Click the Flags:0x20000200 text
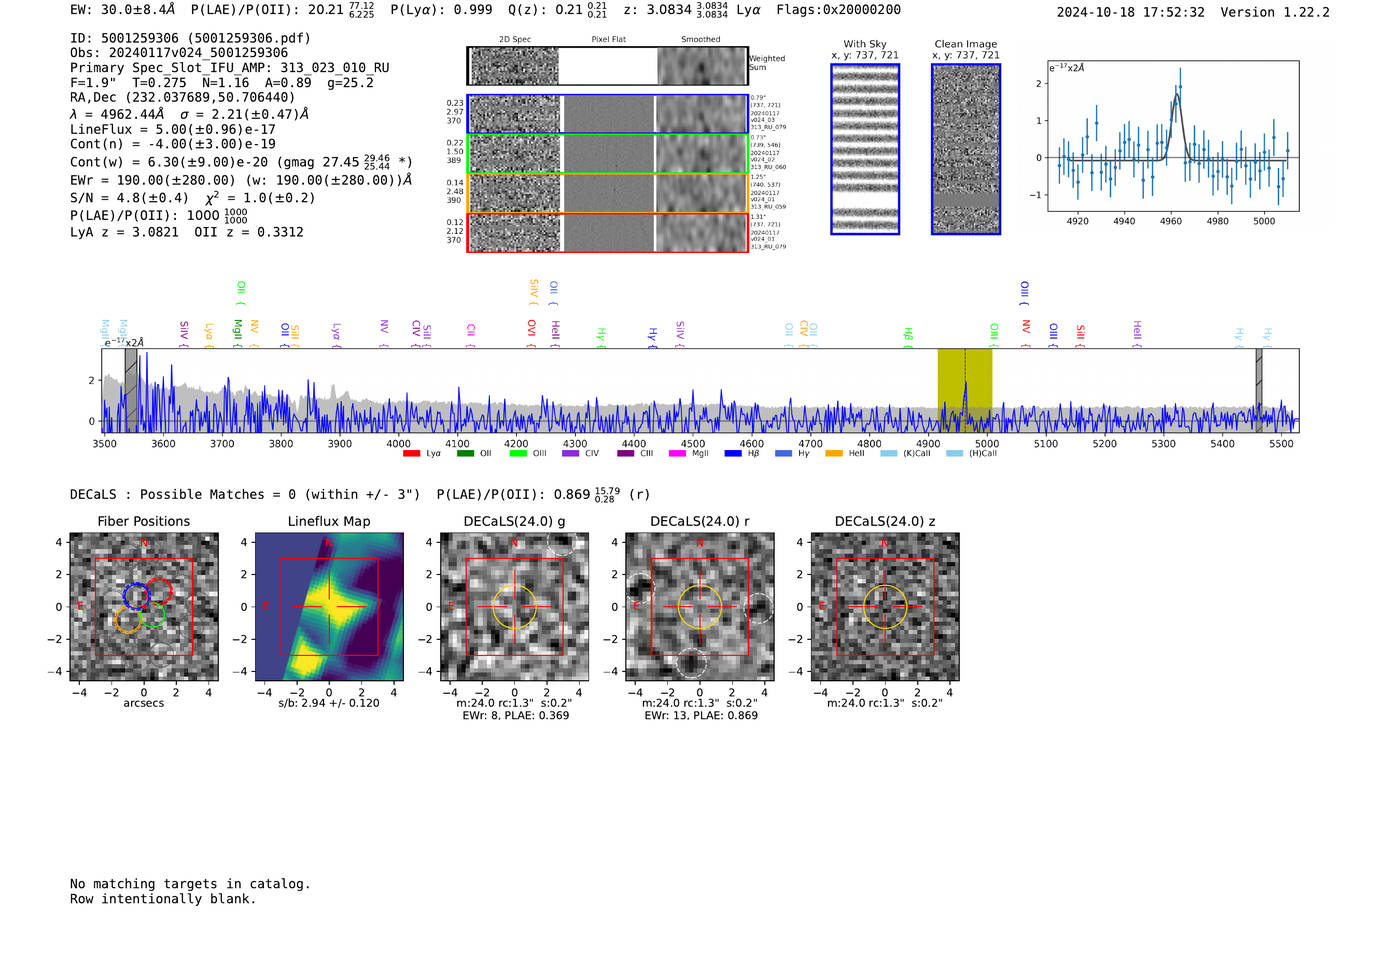Screen dimensions: 1400x953 [x=838, y=10]
